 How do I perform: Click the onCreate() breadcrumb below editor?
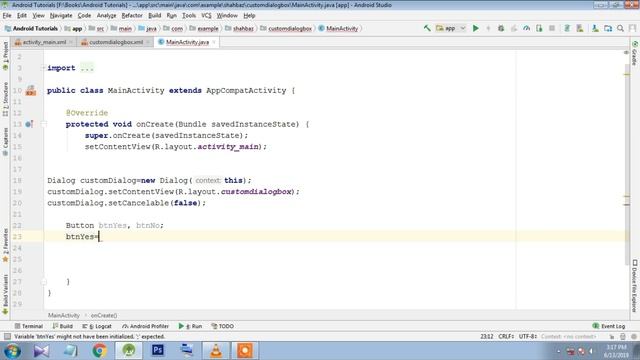(104, 316)
